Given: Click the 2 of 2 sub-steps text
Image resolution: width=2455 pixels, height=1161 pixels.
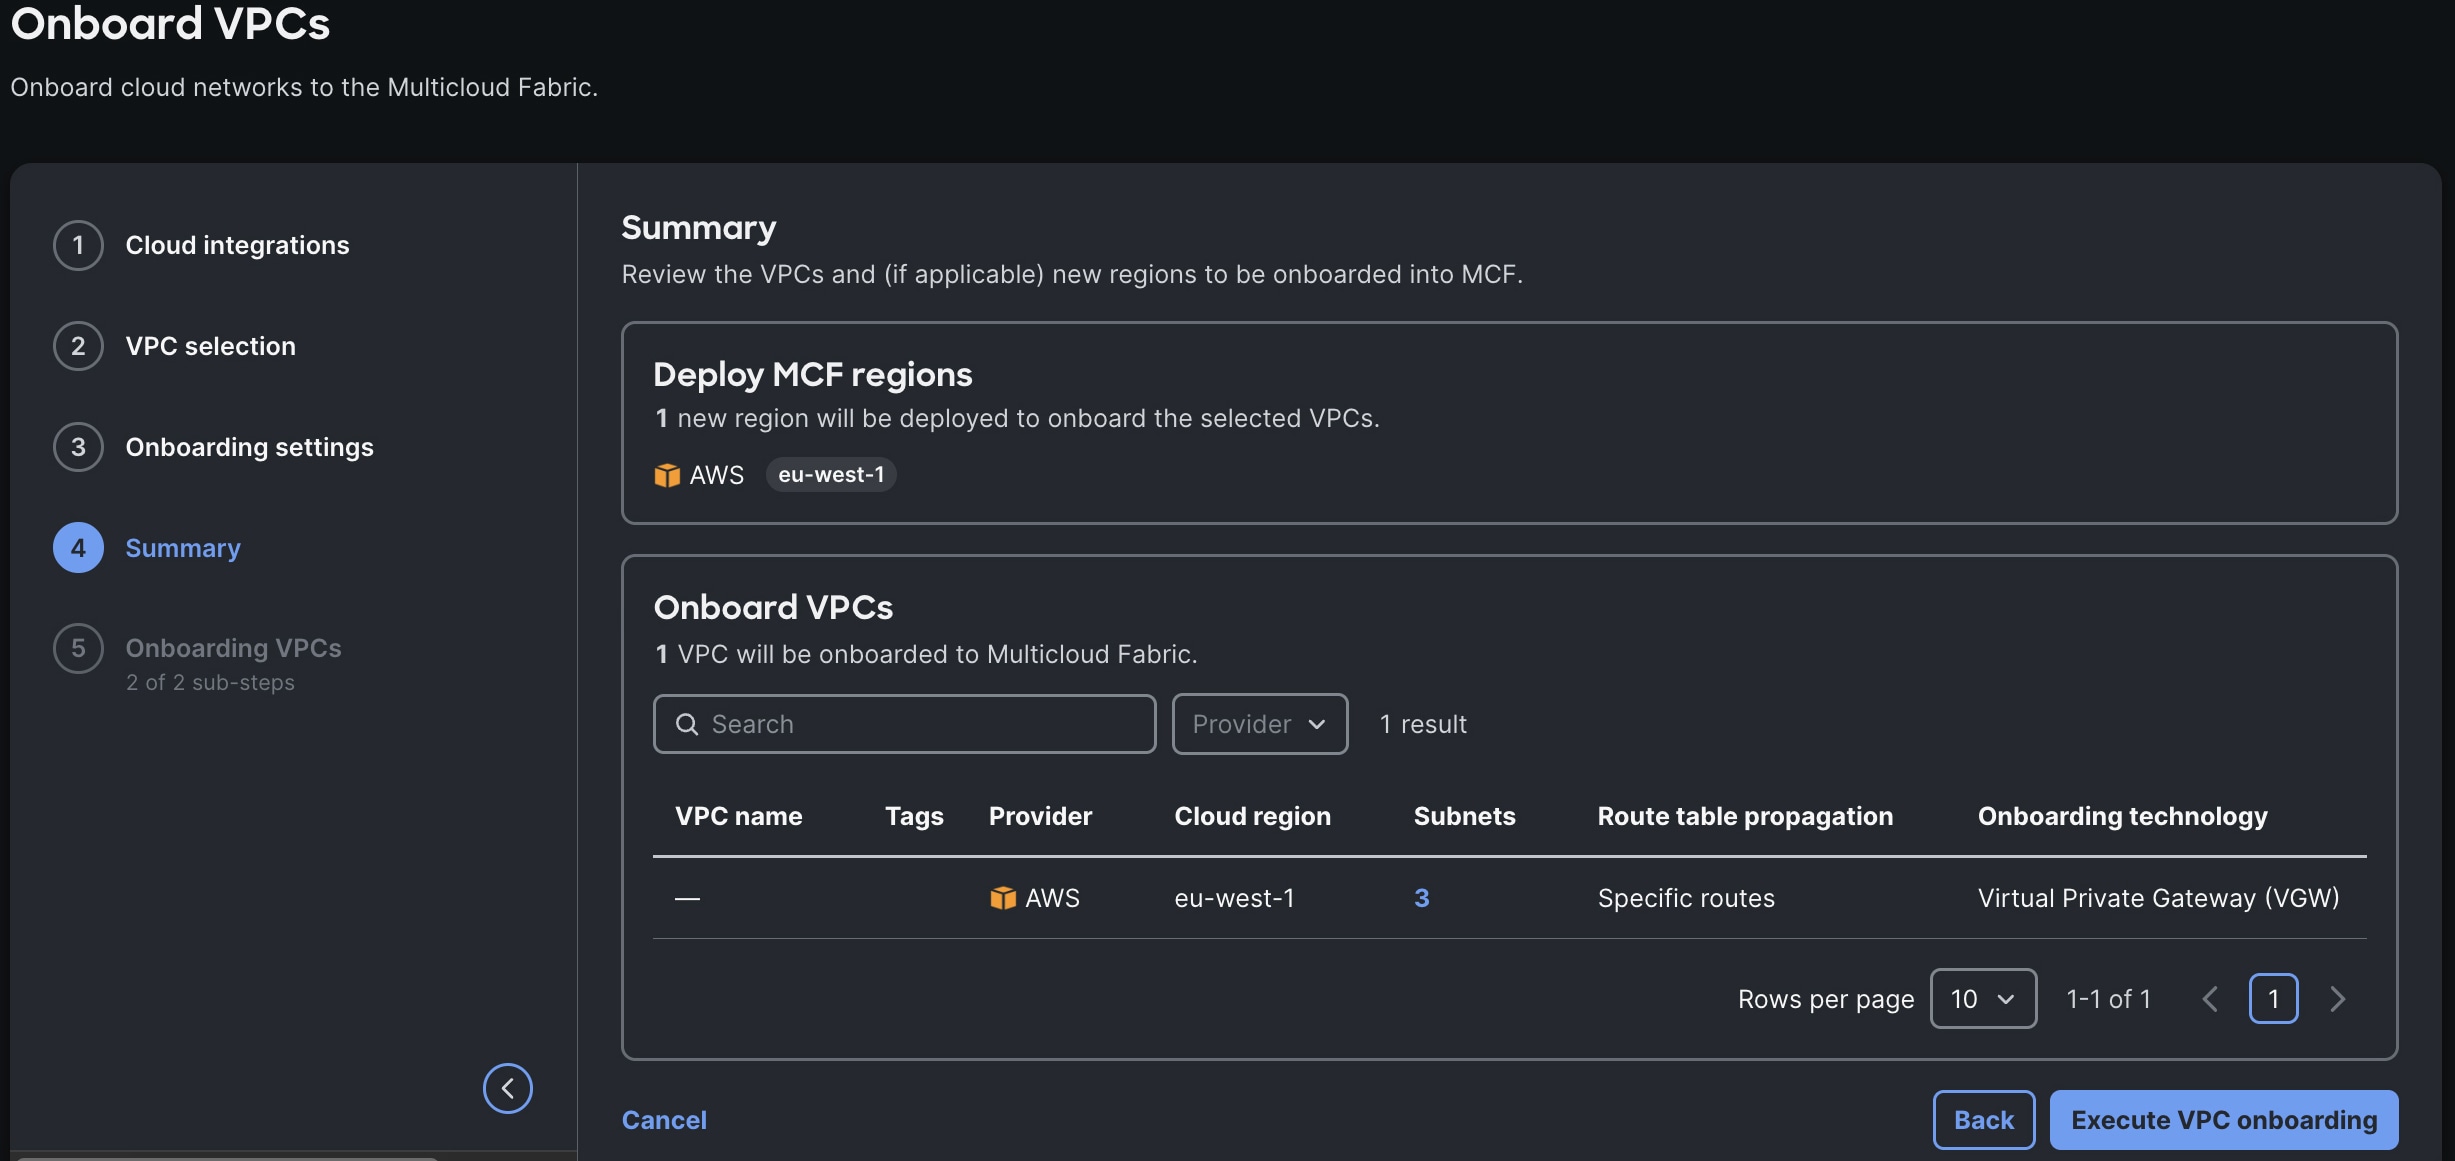Looking at the screenshot, I should pyautogui.click(x=211, y=682).
